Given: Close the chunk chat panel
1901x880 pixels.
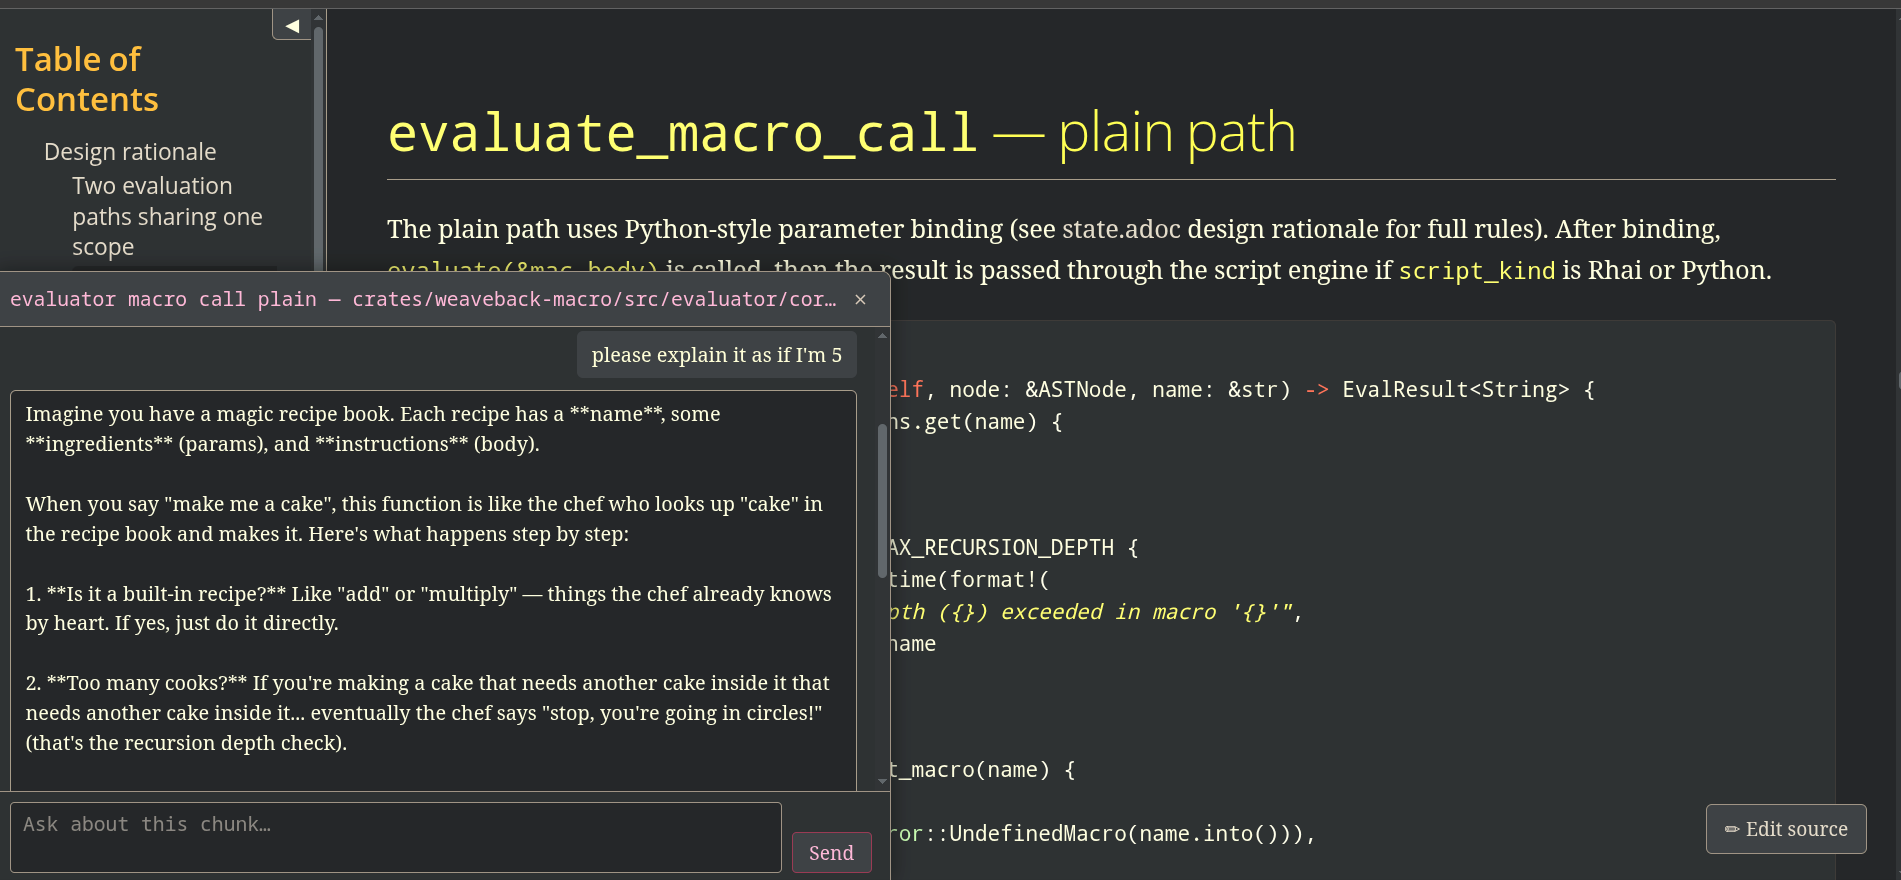Looking at the screenshot, I should coord(860,299).
